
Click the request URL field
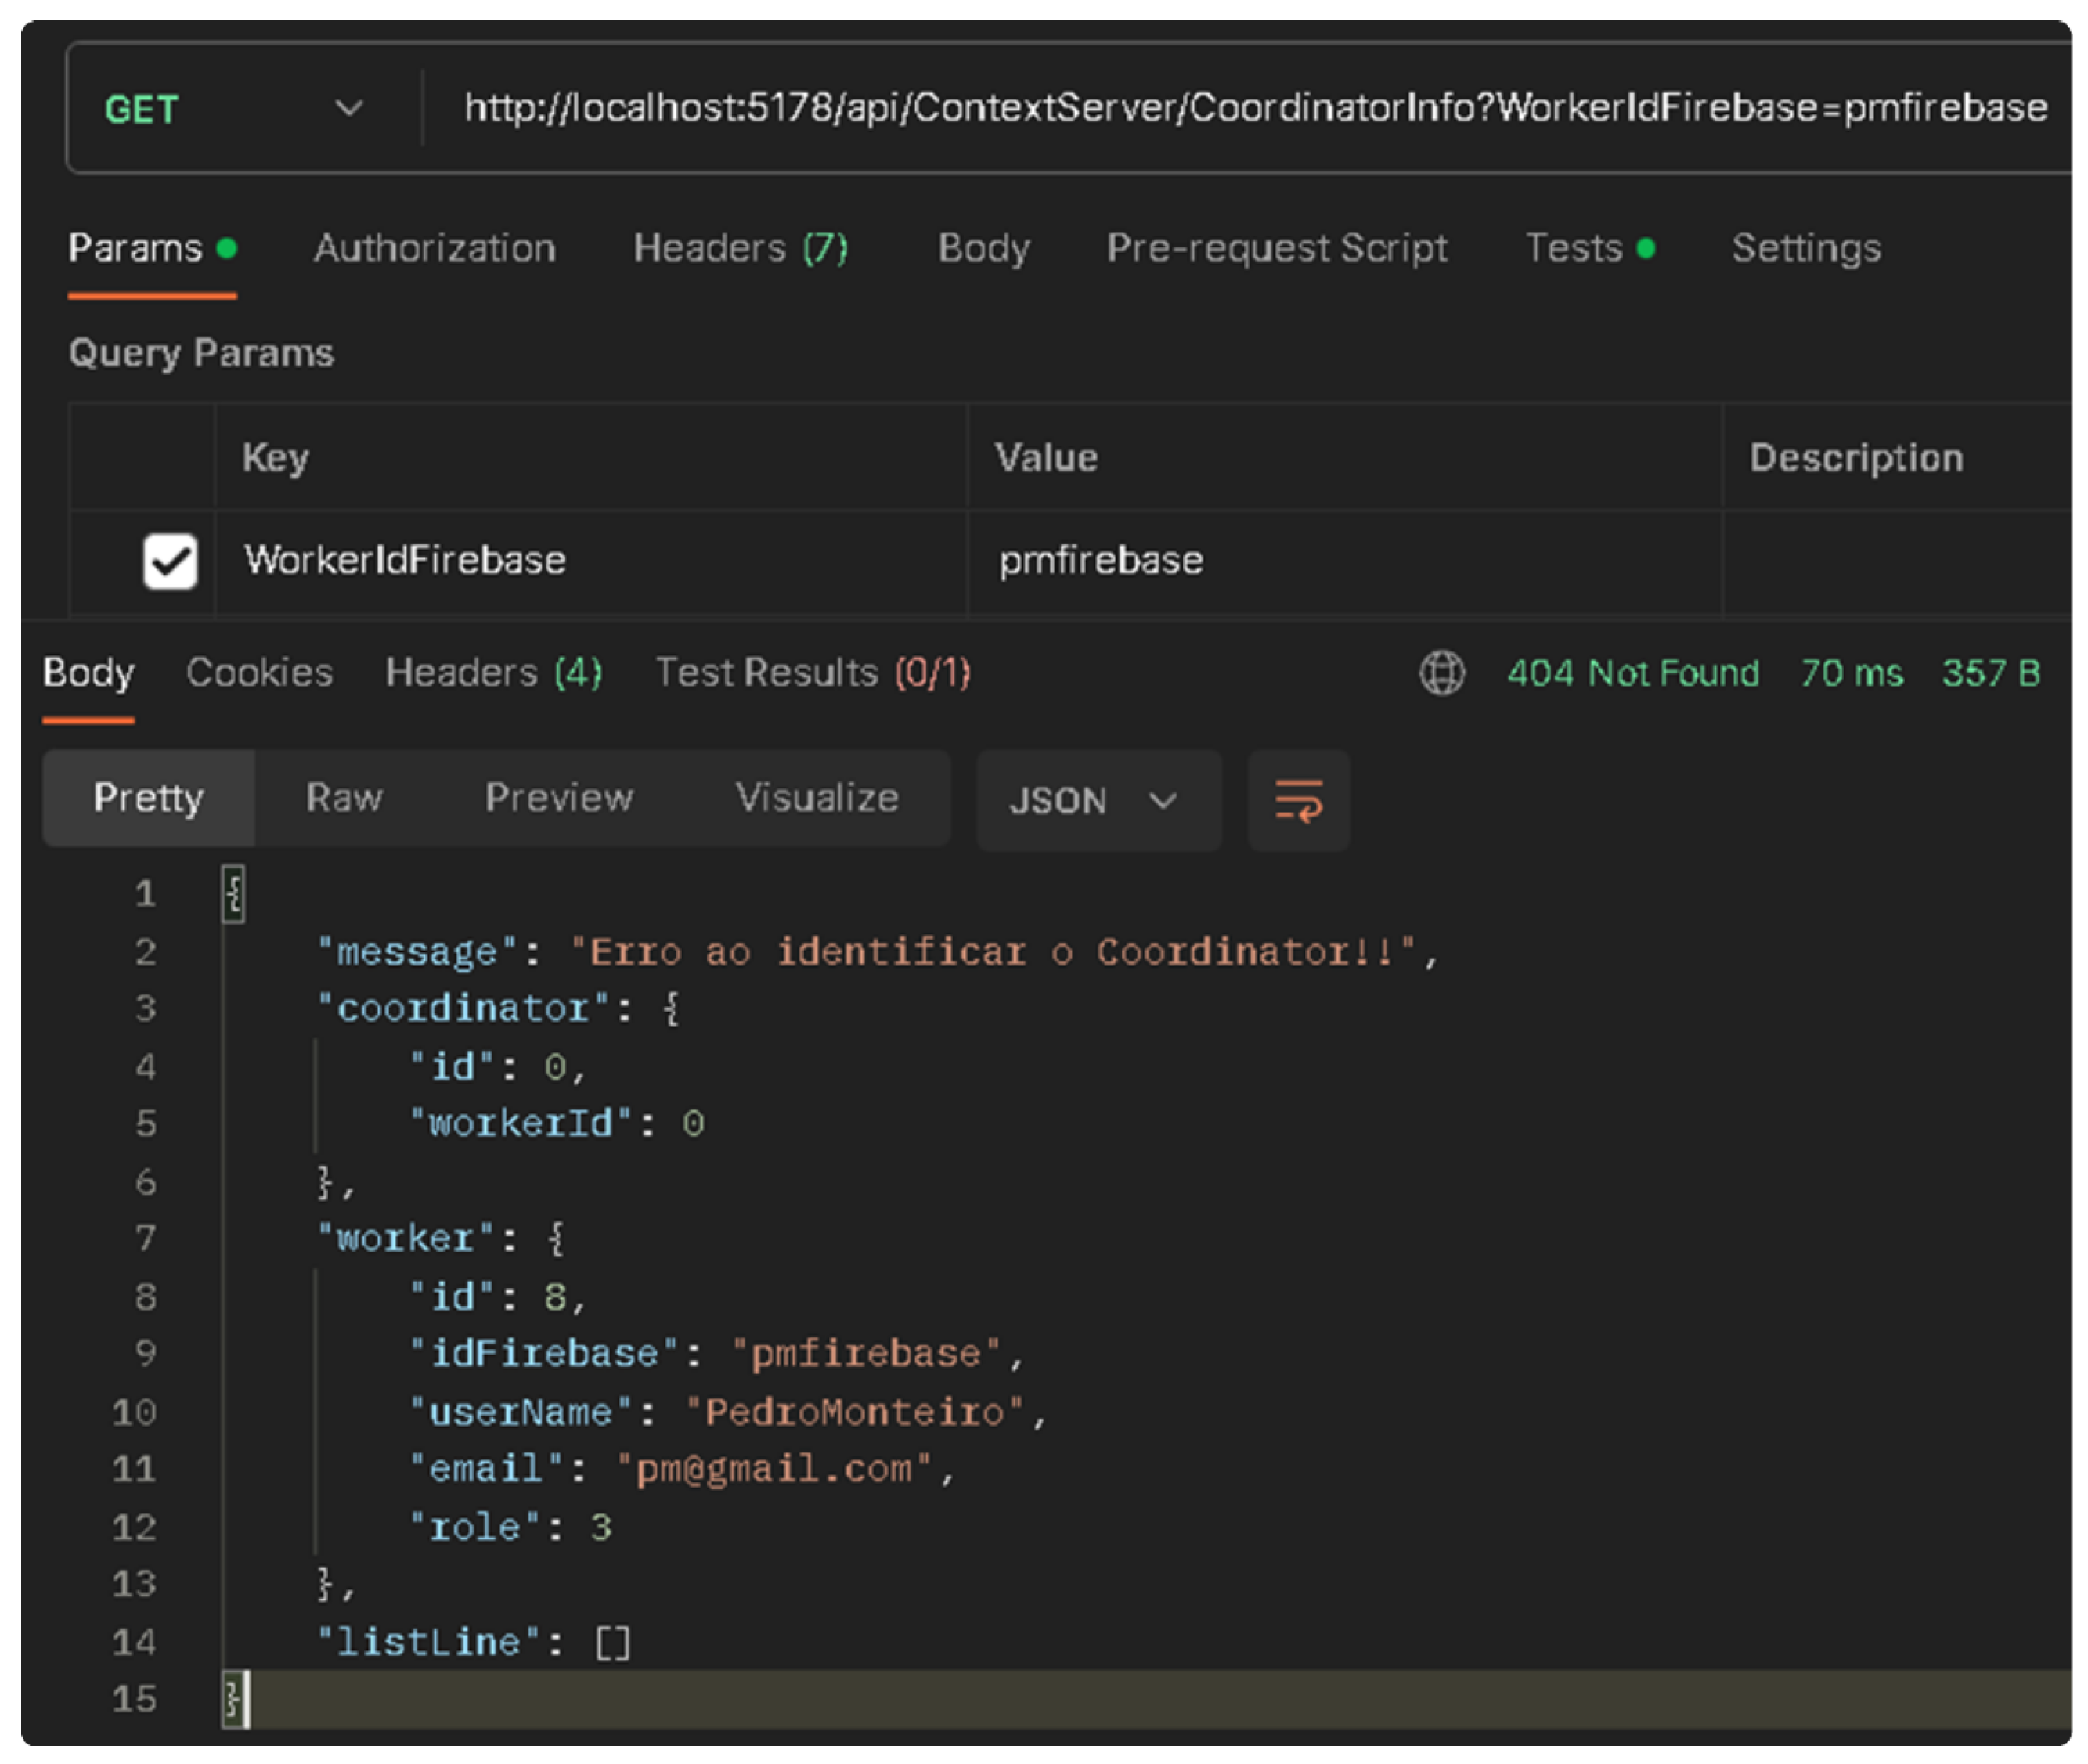tap(1254, 108)
